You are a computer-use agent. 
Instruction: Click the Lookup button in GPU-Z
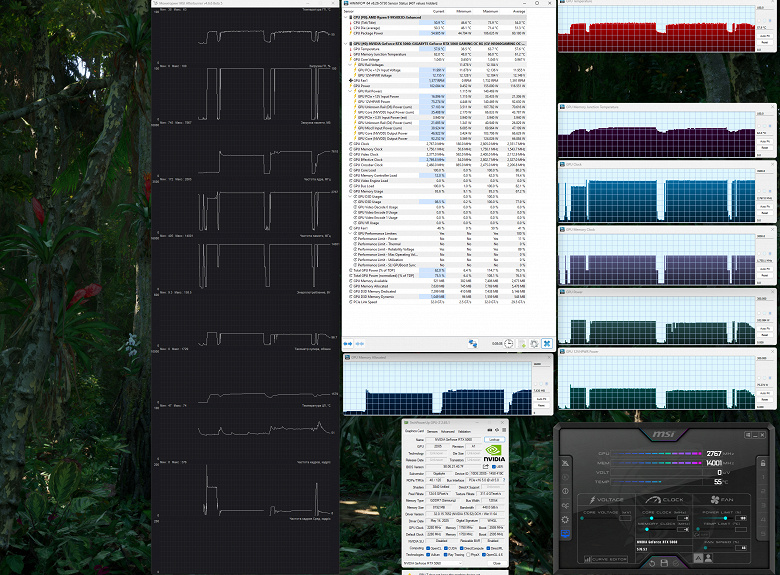point(494,440)
